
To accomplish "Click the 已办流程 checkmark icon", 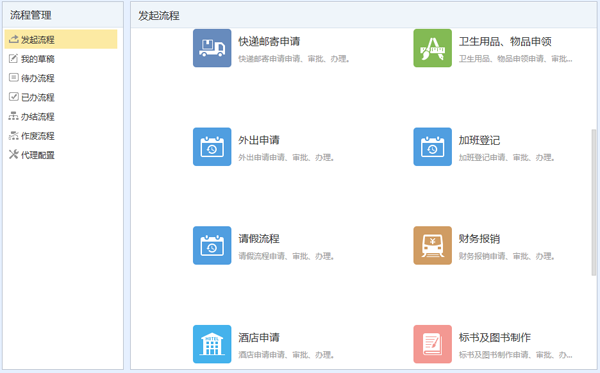I will [13, 97].
